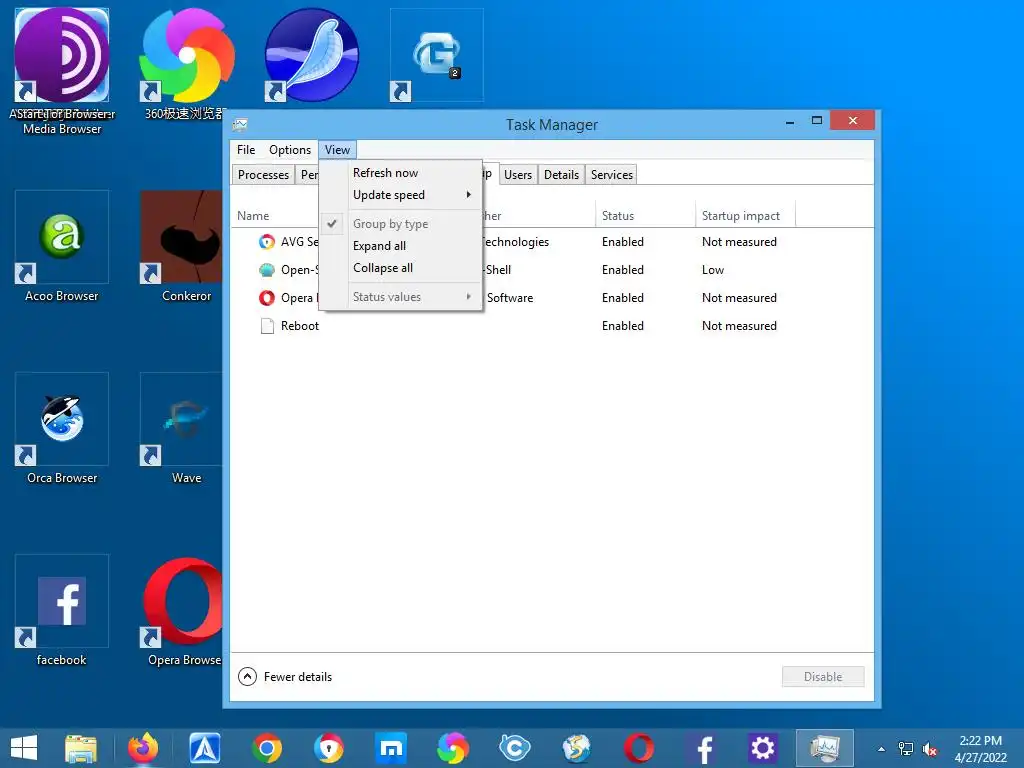Click the muted volume tray icon
The height and width of the screenshot is (768, 1024).
click(x=930, y=748)
